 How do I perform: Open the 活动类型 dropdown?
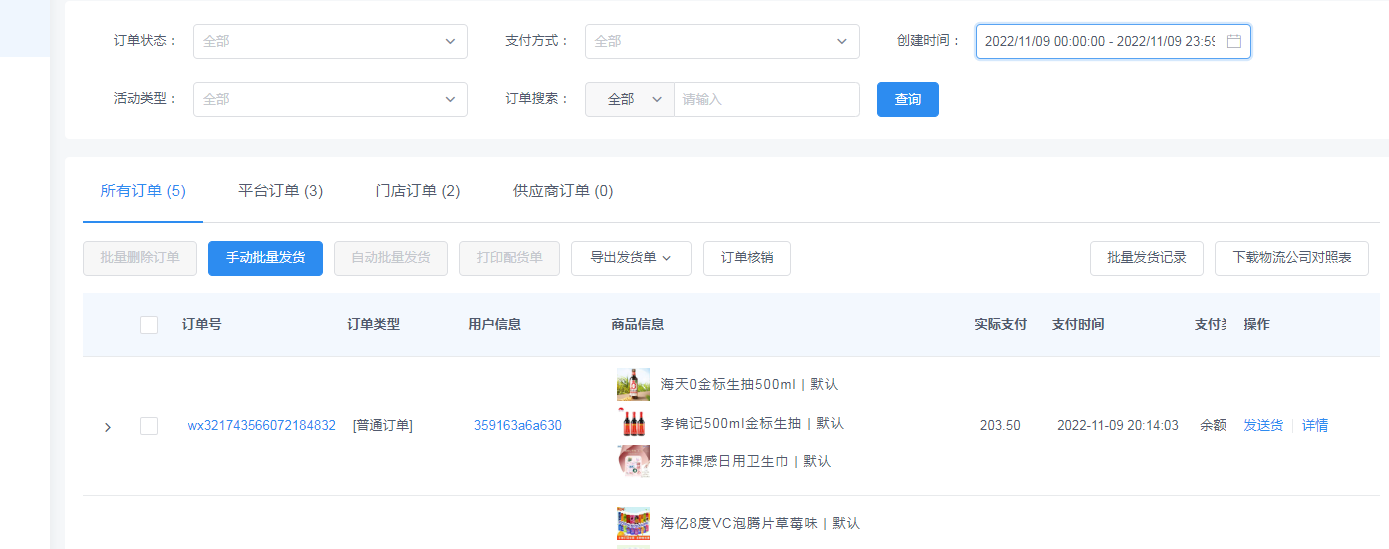click(330, 99)
